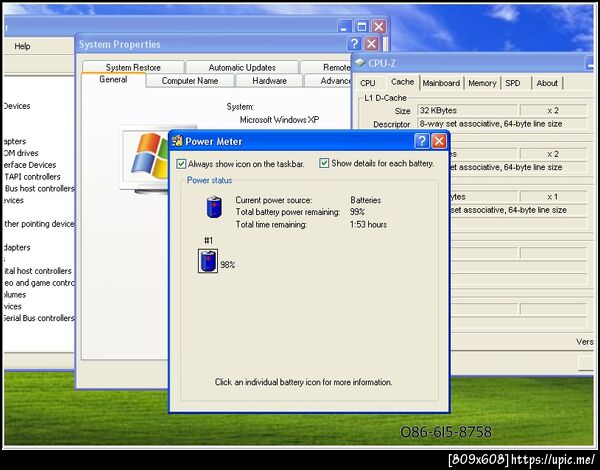The width and height of the screenshot is (600, 470).
Task: Minimize the background Device Manager window
Action: (344, 27)
